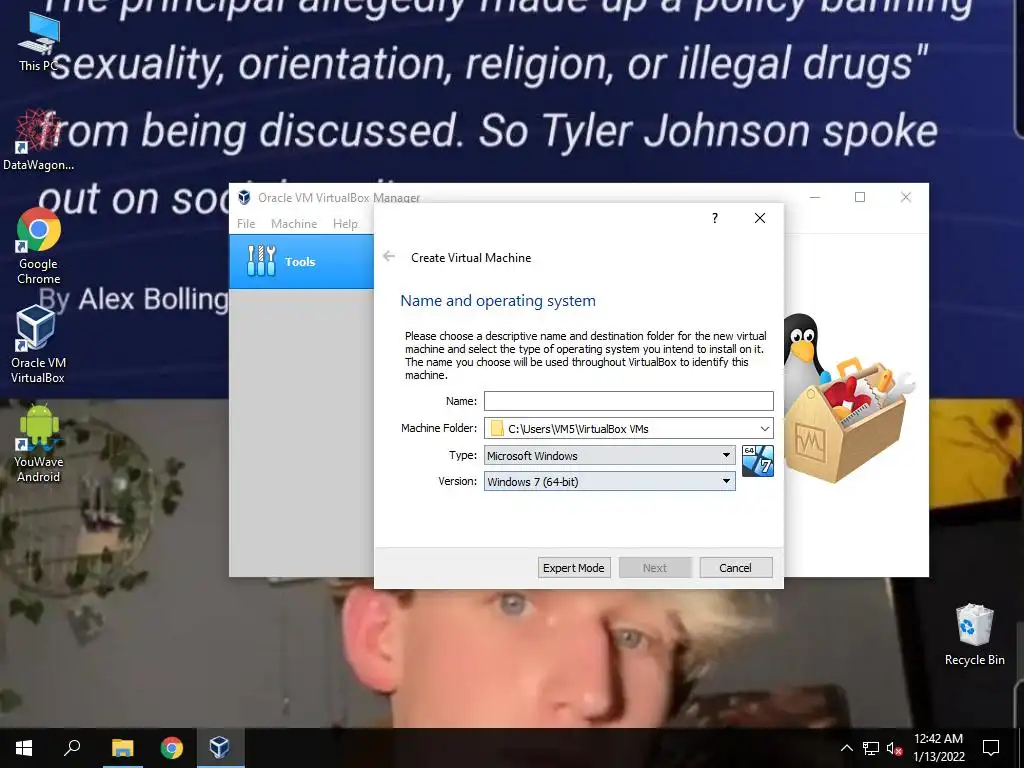Show hidden system tray icons
The width and height of the screenshot is (1024, 768).
[x=846, y=748]
